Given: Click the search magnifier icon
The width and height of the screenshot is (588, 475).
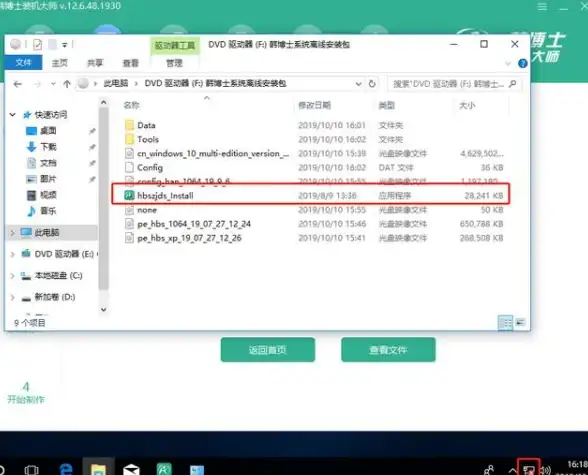Looking at the screenshot, I should pos(513,84).
